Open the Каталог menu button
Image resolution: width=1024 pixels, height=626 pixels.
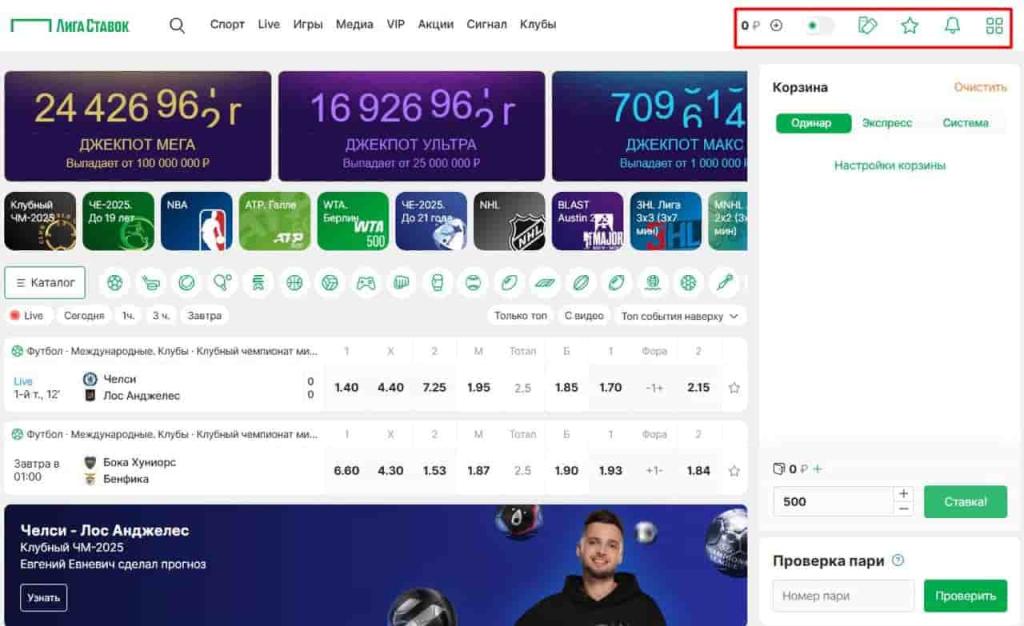tap(45, 283)
